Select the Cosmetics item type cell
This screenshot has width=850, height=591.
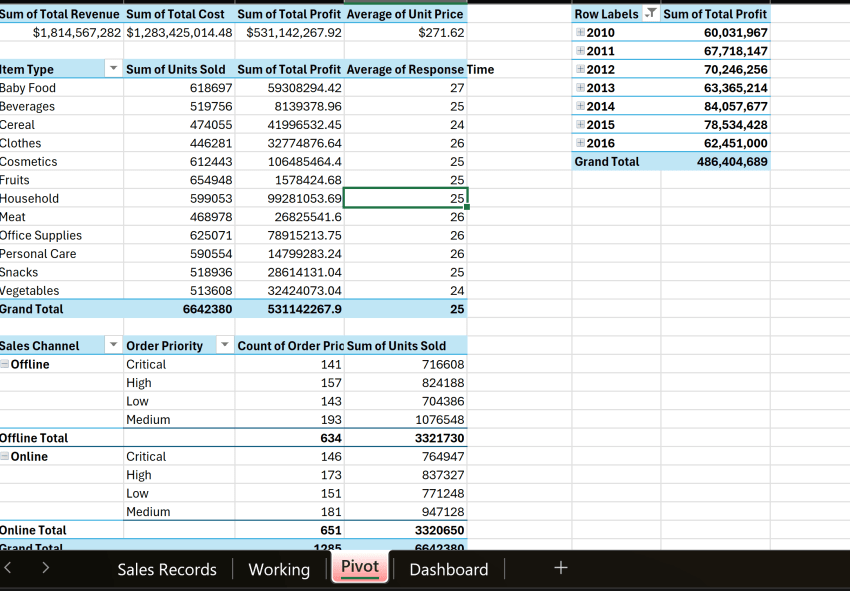tap(61, 162)
